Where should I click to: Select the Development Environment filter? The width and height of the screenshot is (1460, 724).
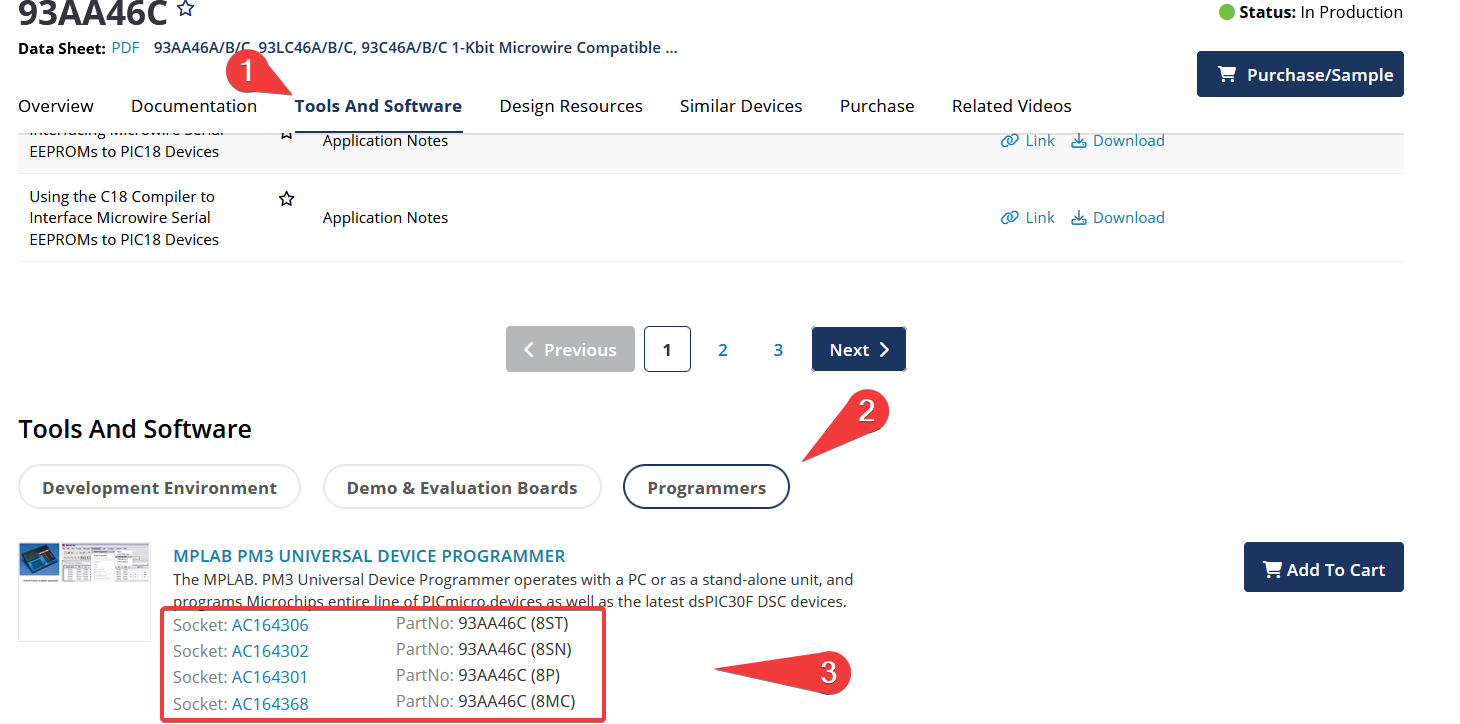(159, 487)
